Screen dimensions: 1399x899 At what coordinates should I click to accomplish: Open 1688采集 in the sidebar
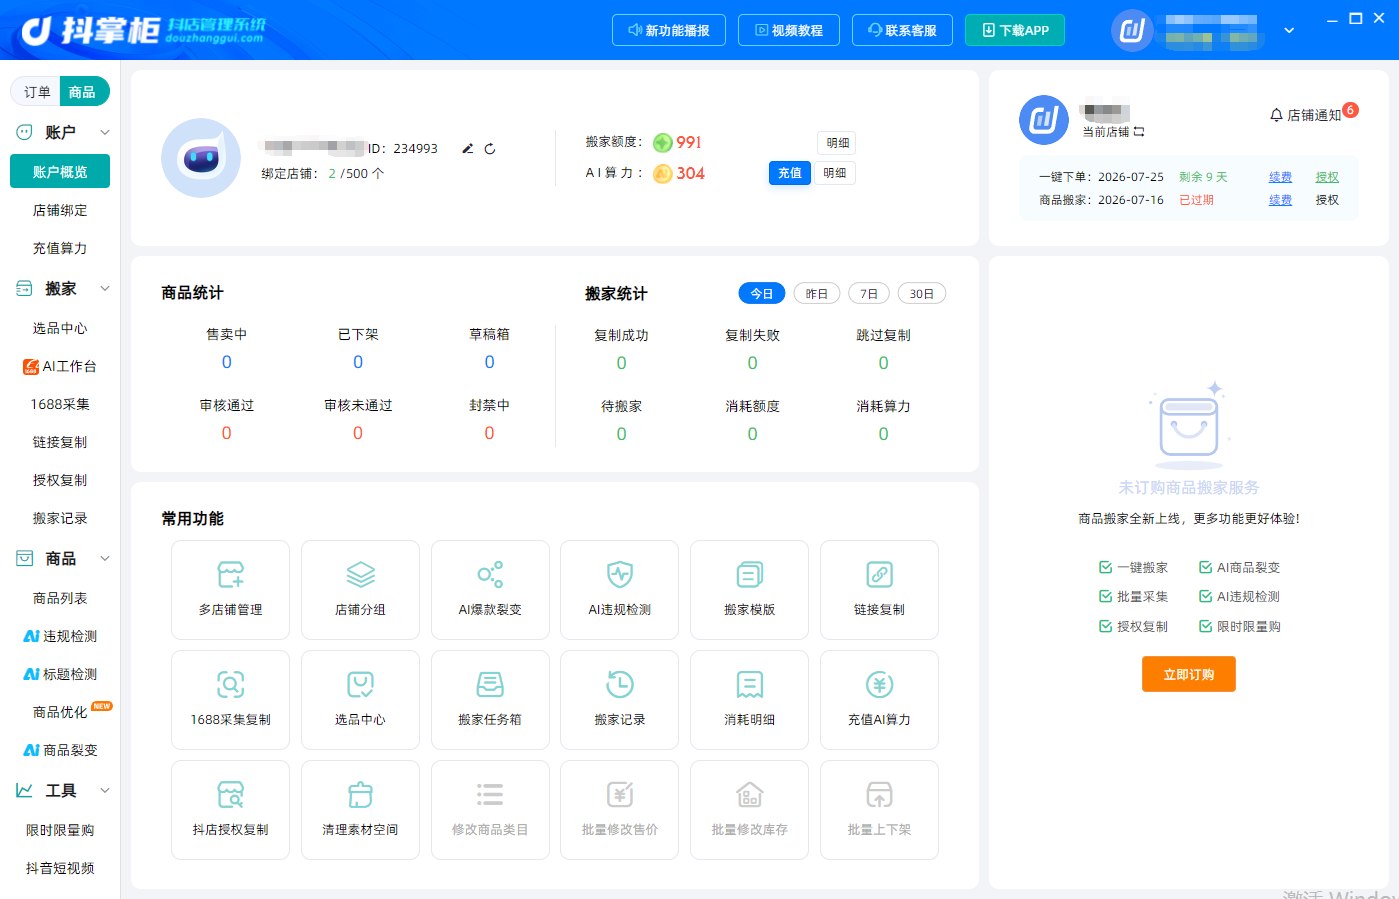point(60,404)
